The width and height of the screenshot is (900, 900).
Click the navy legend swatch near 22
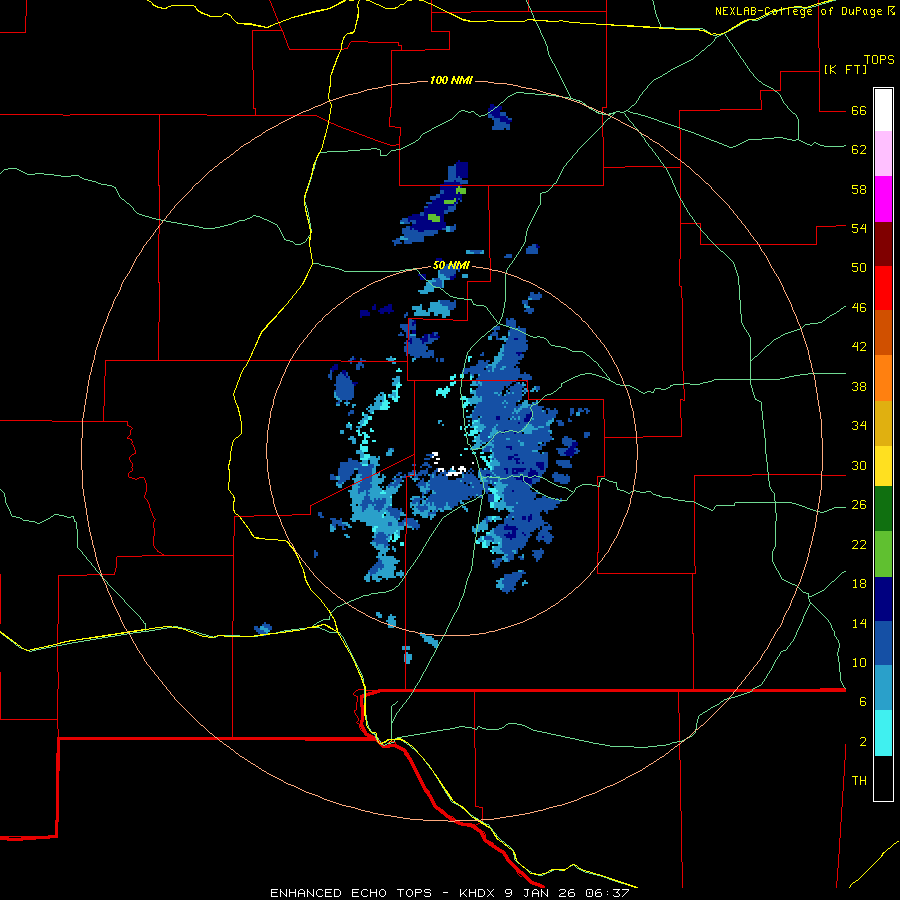click(x=883, y=599)
